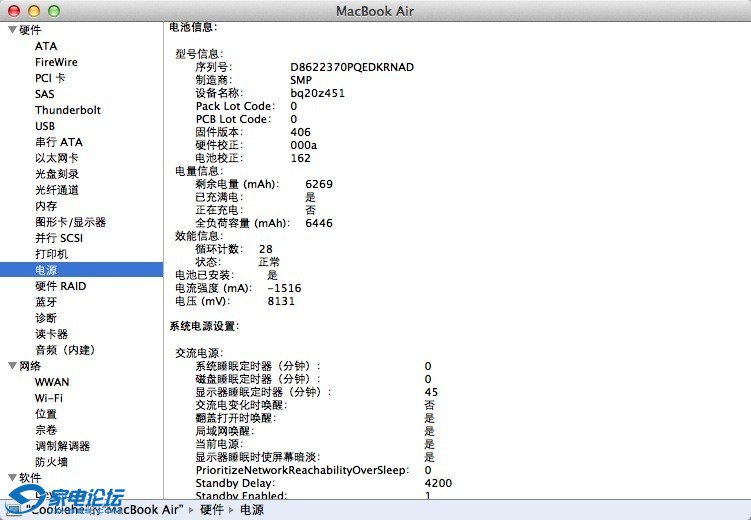Zoom the window with green button
The height and width of the screenshot is (520, 751).
coord(54,11)
